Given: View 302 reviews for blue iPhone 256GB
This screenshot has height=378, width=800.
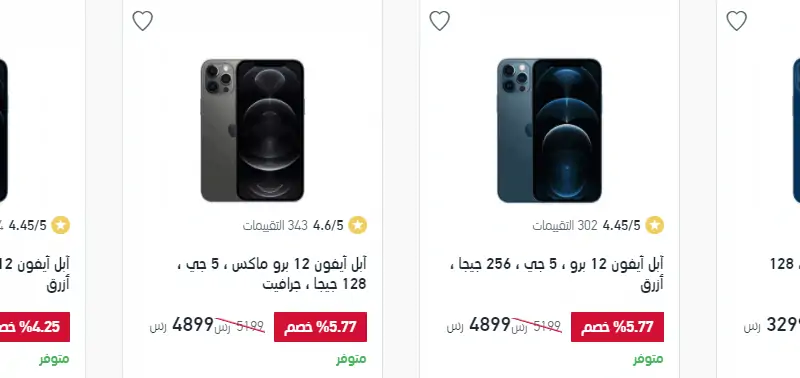Looking at the screenshot, I should [x=565, y=225].
